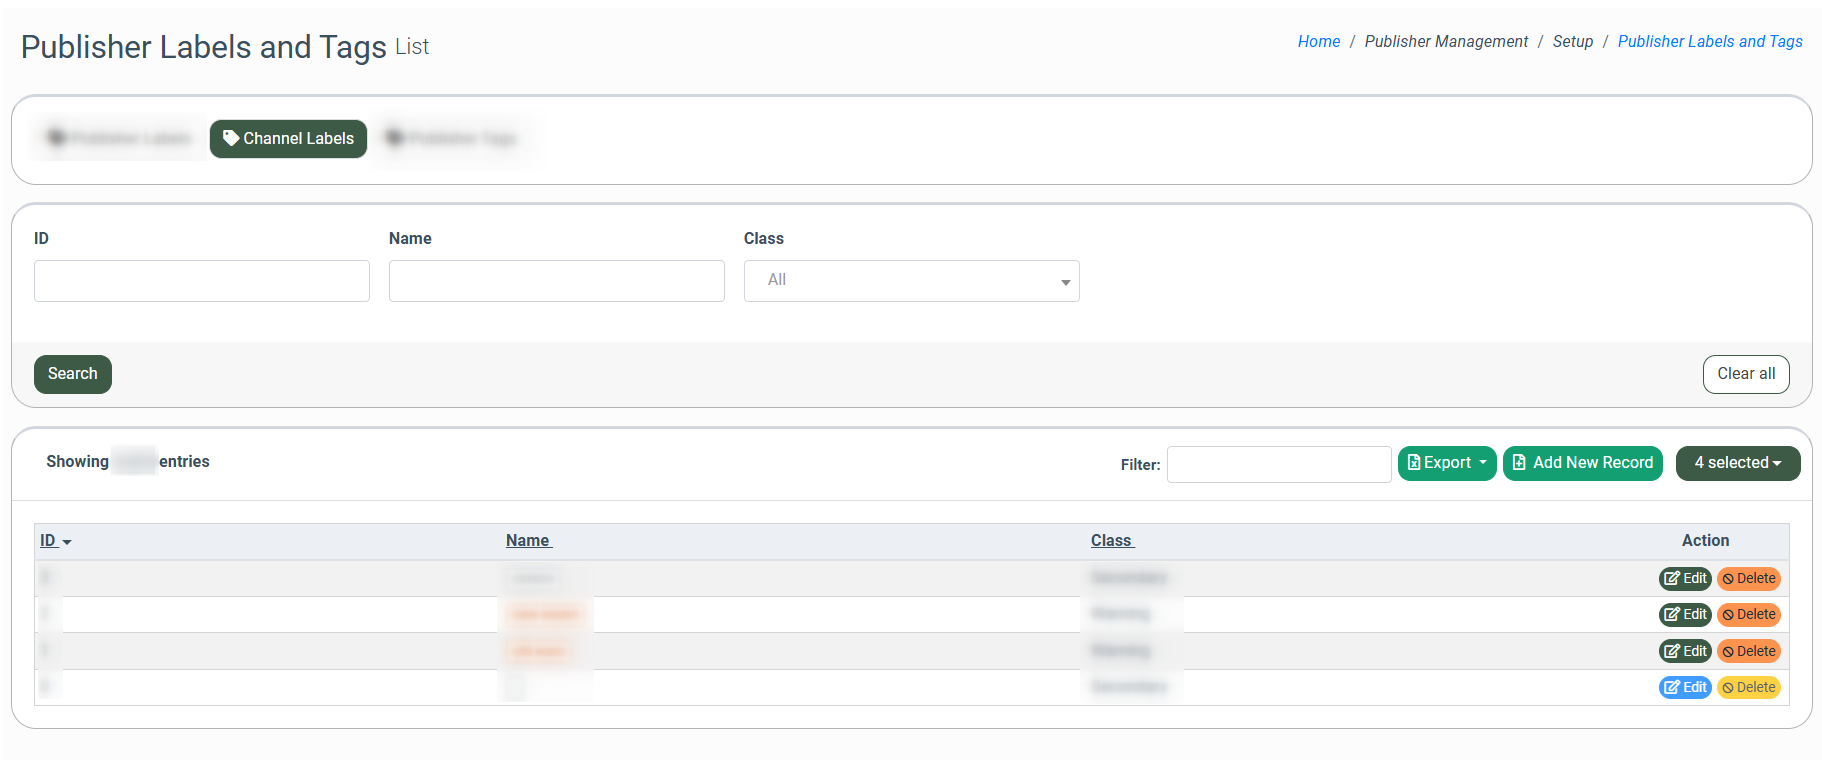Sort table by Class column
Viewport: 1822px width, 760px height.
[1111, 541]
